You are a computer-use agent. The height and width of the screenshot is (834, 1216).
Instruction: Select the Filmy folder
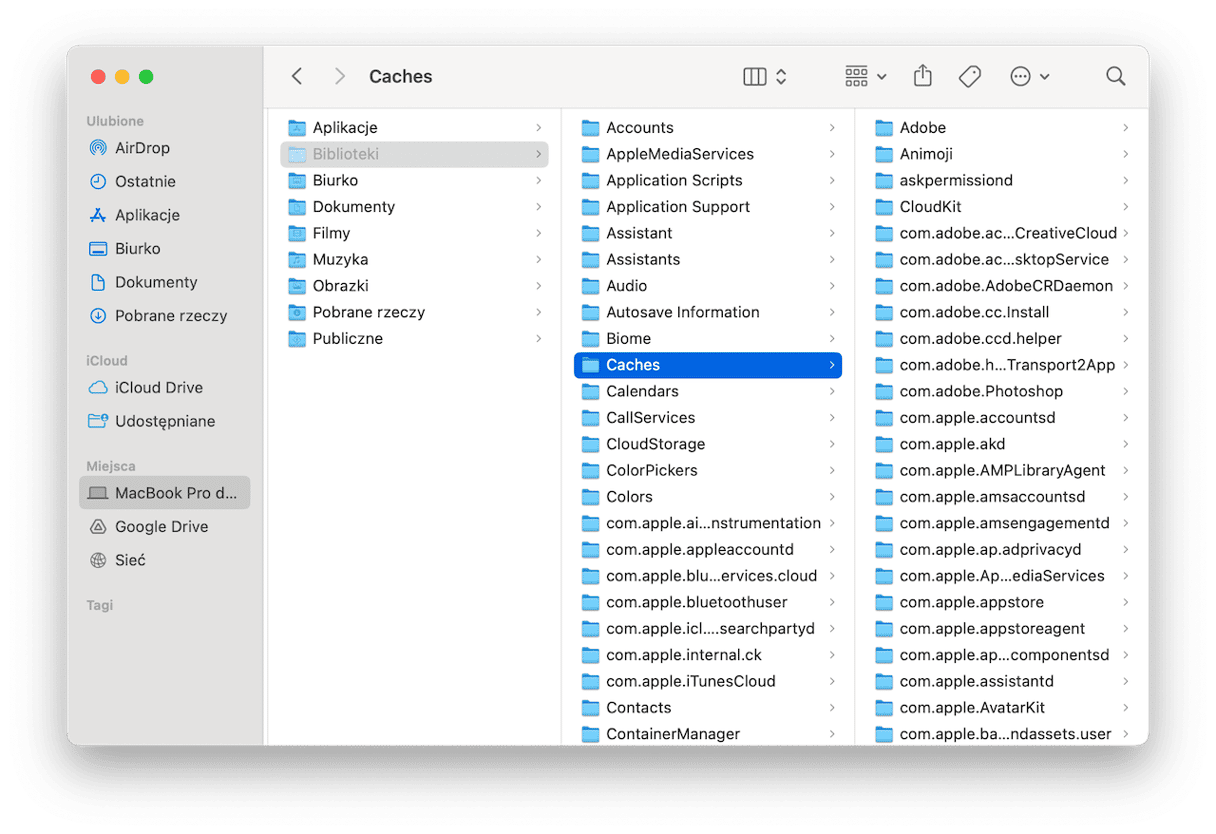[414, 233]
